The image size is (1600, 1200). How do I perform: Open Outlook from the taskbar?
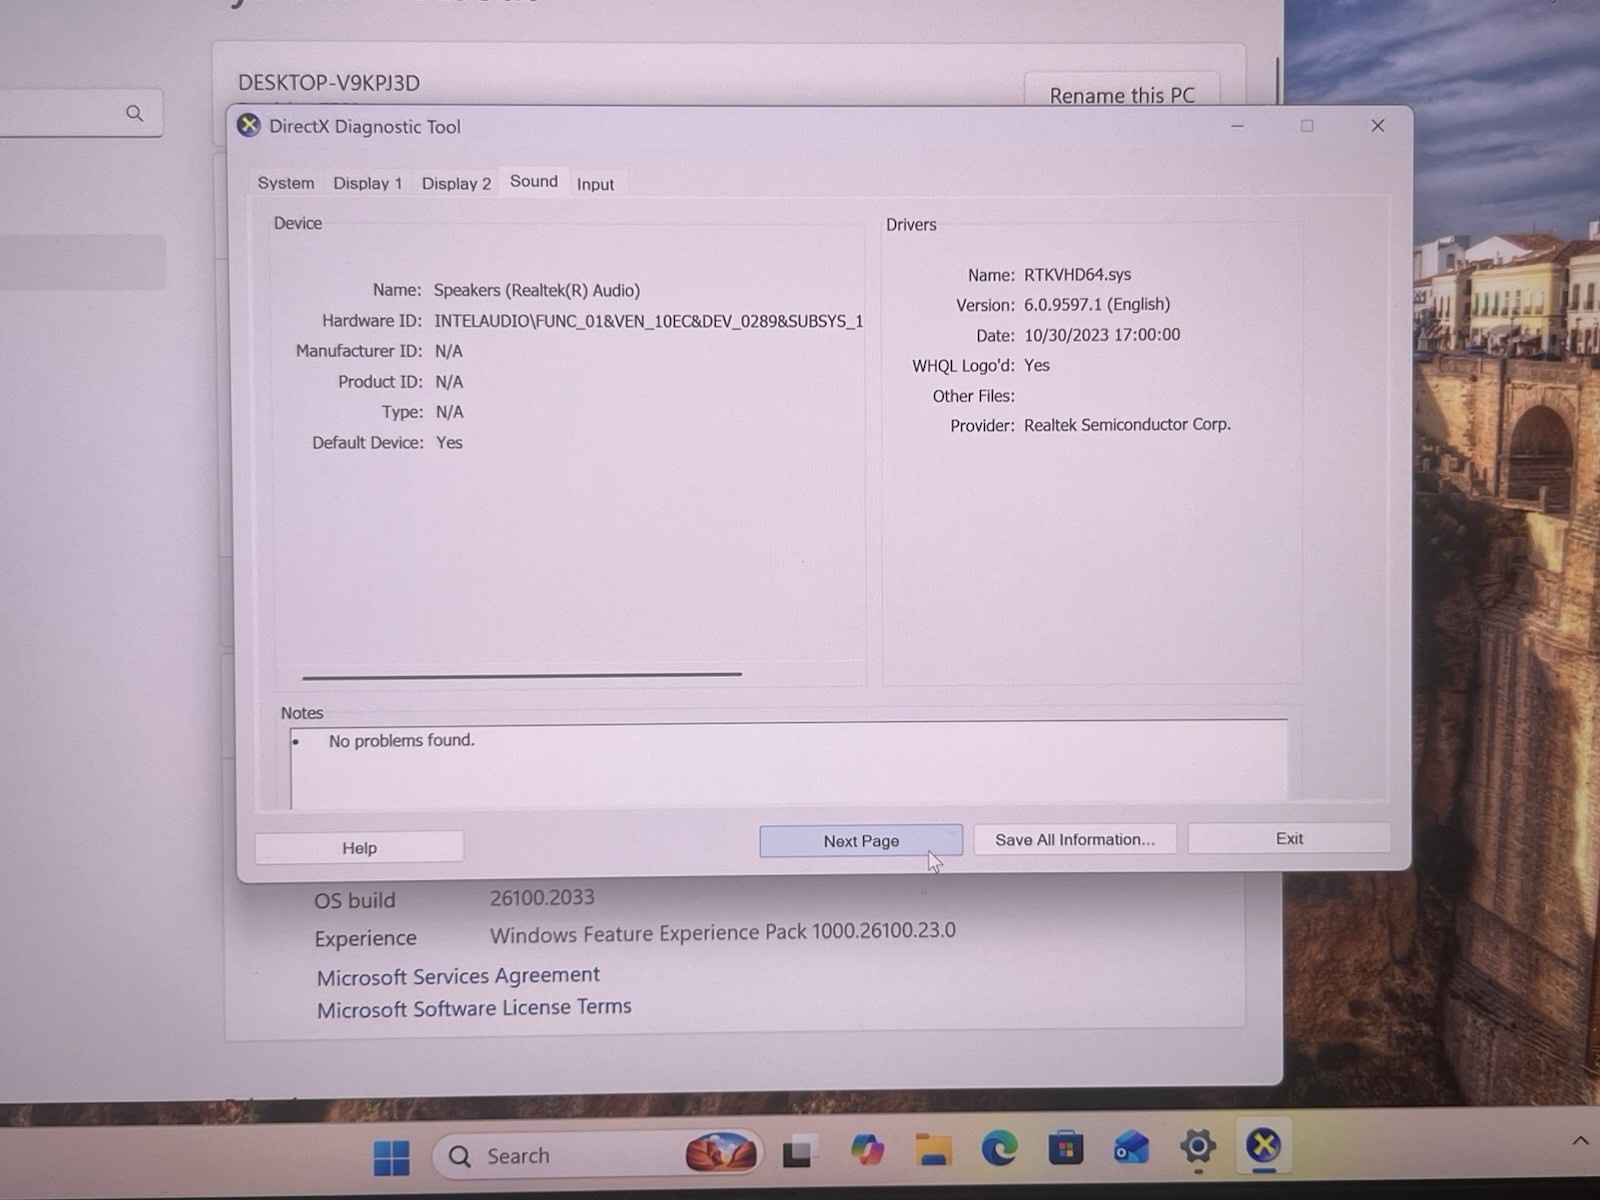1132,1148
